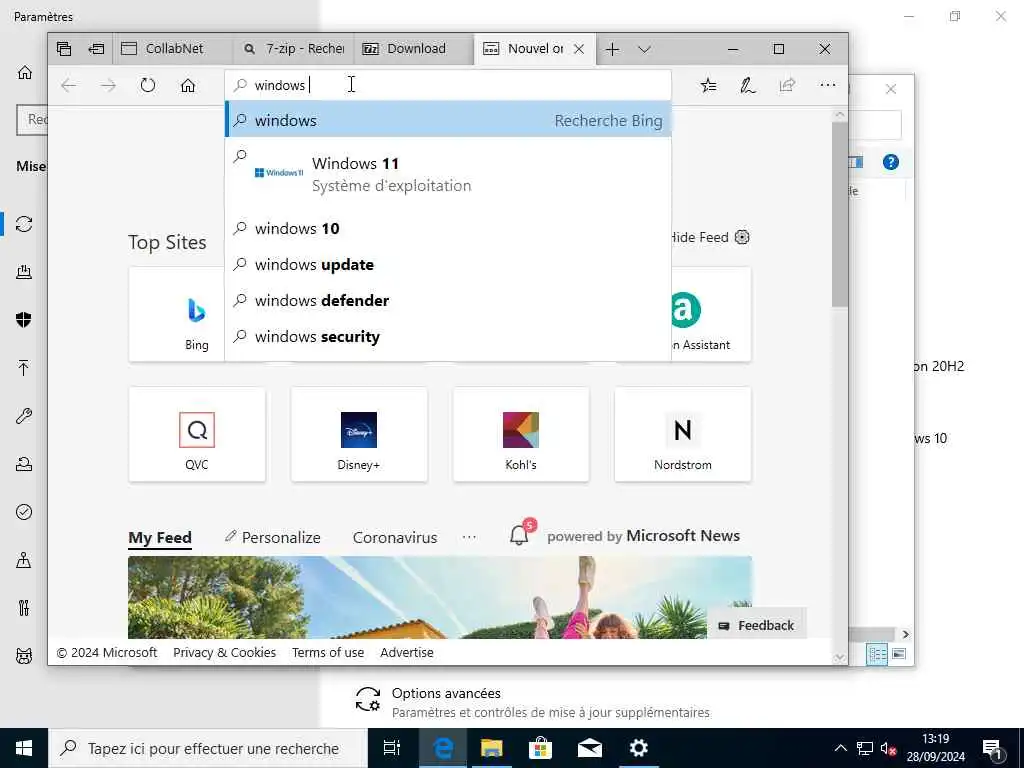The height and width of the screenshot is (768, 1024).
Task: Choose 'windows security' suggestion
Action: 448,336
